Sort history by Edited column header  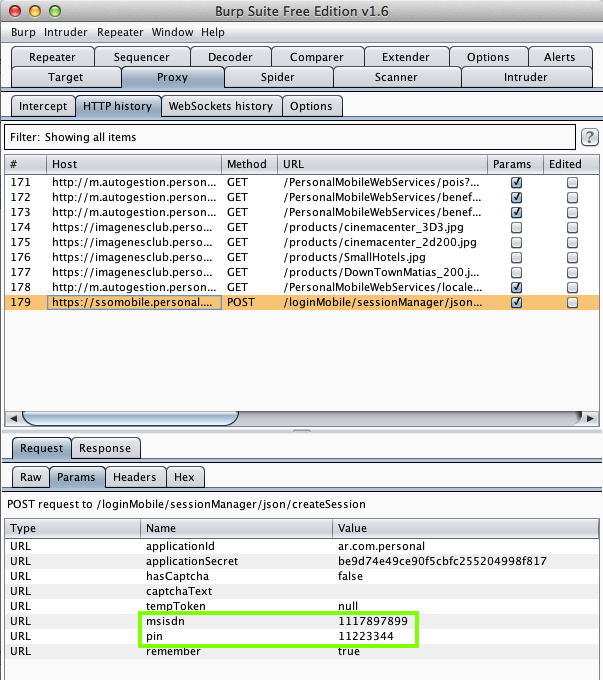point(571,164)
